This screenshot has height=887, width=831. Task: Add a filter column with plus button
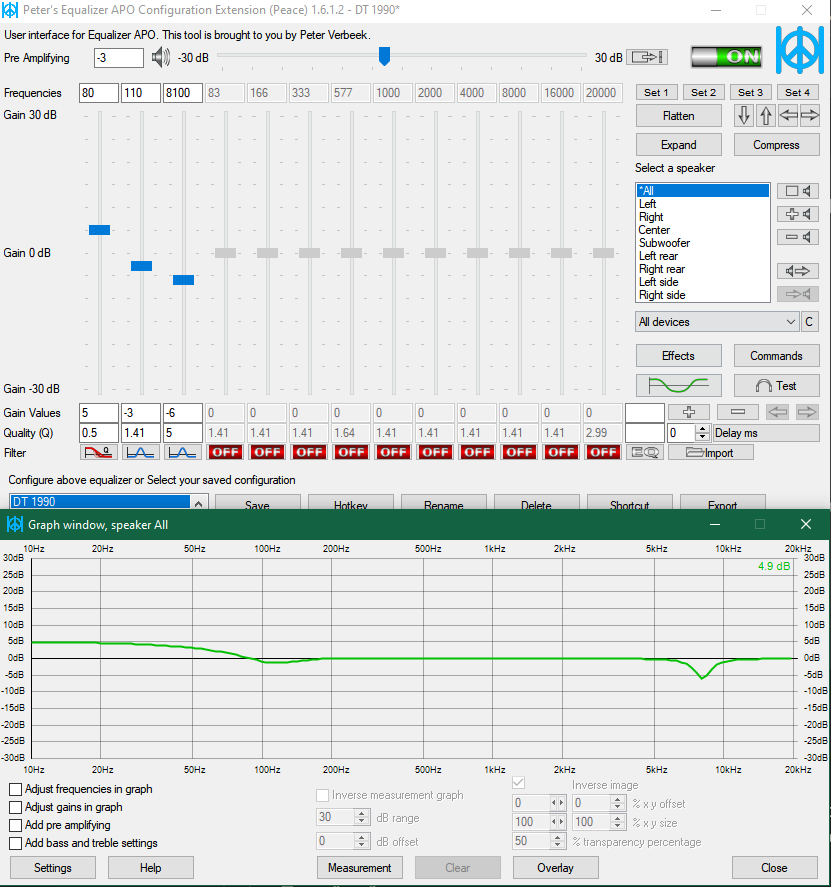(689, 412)
